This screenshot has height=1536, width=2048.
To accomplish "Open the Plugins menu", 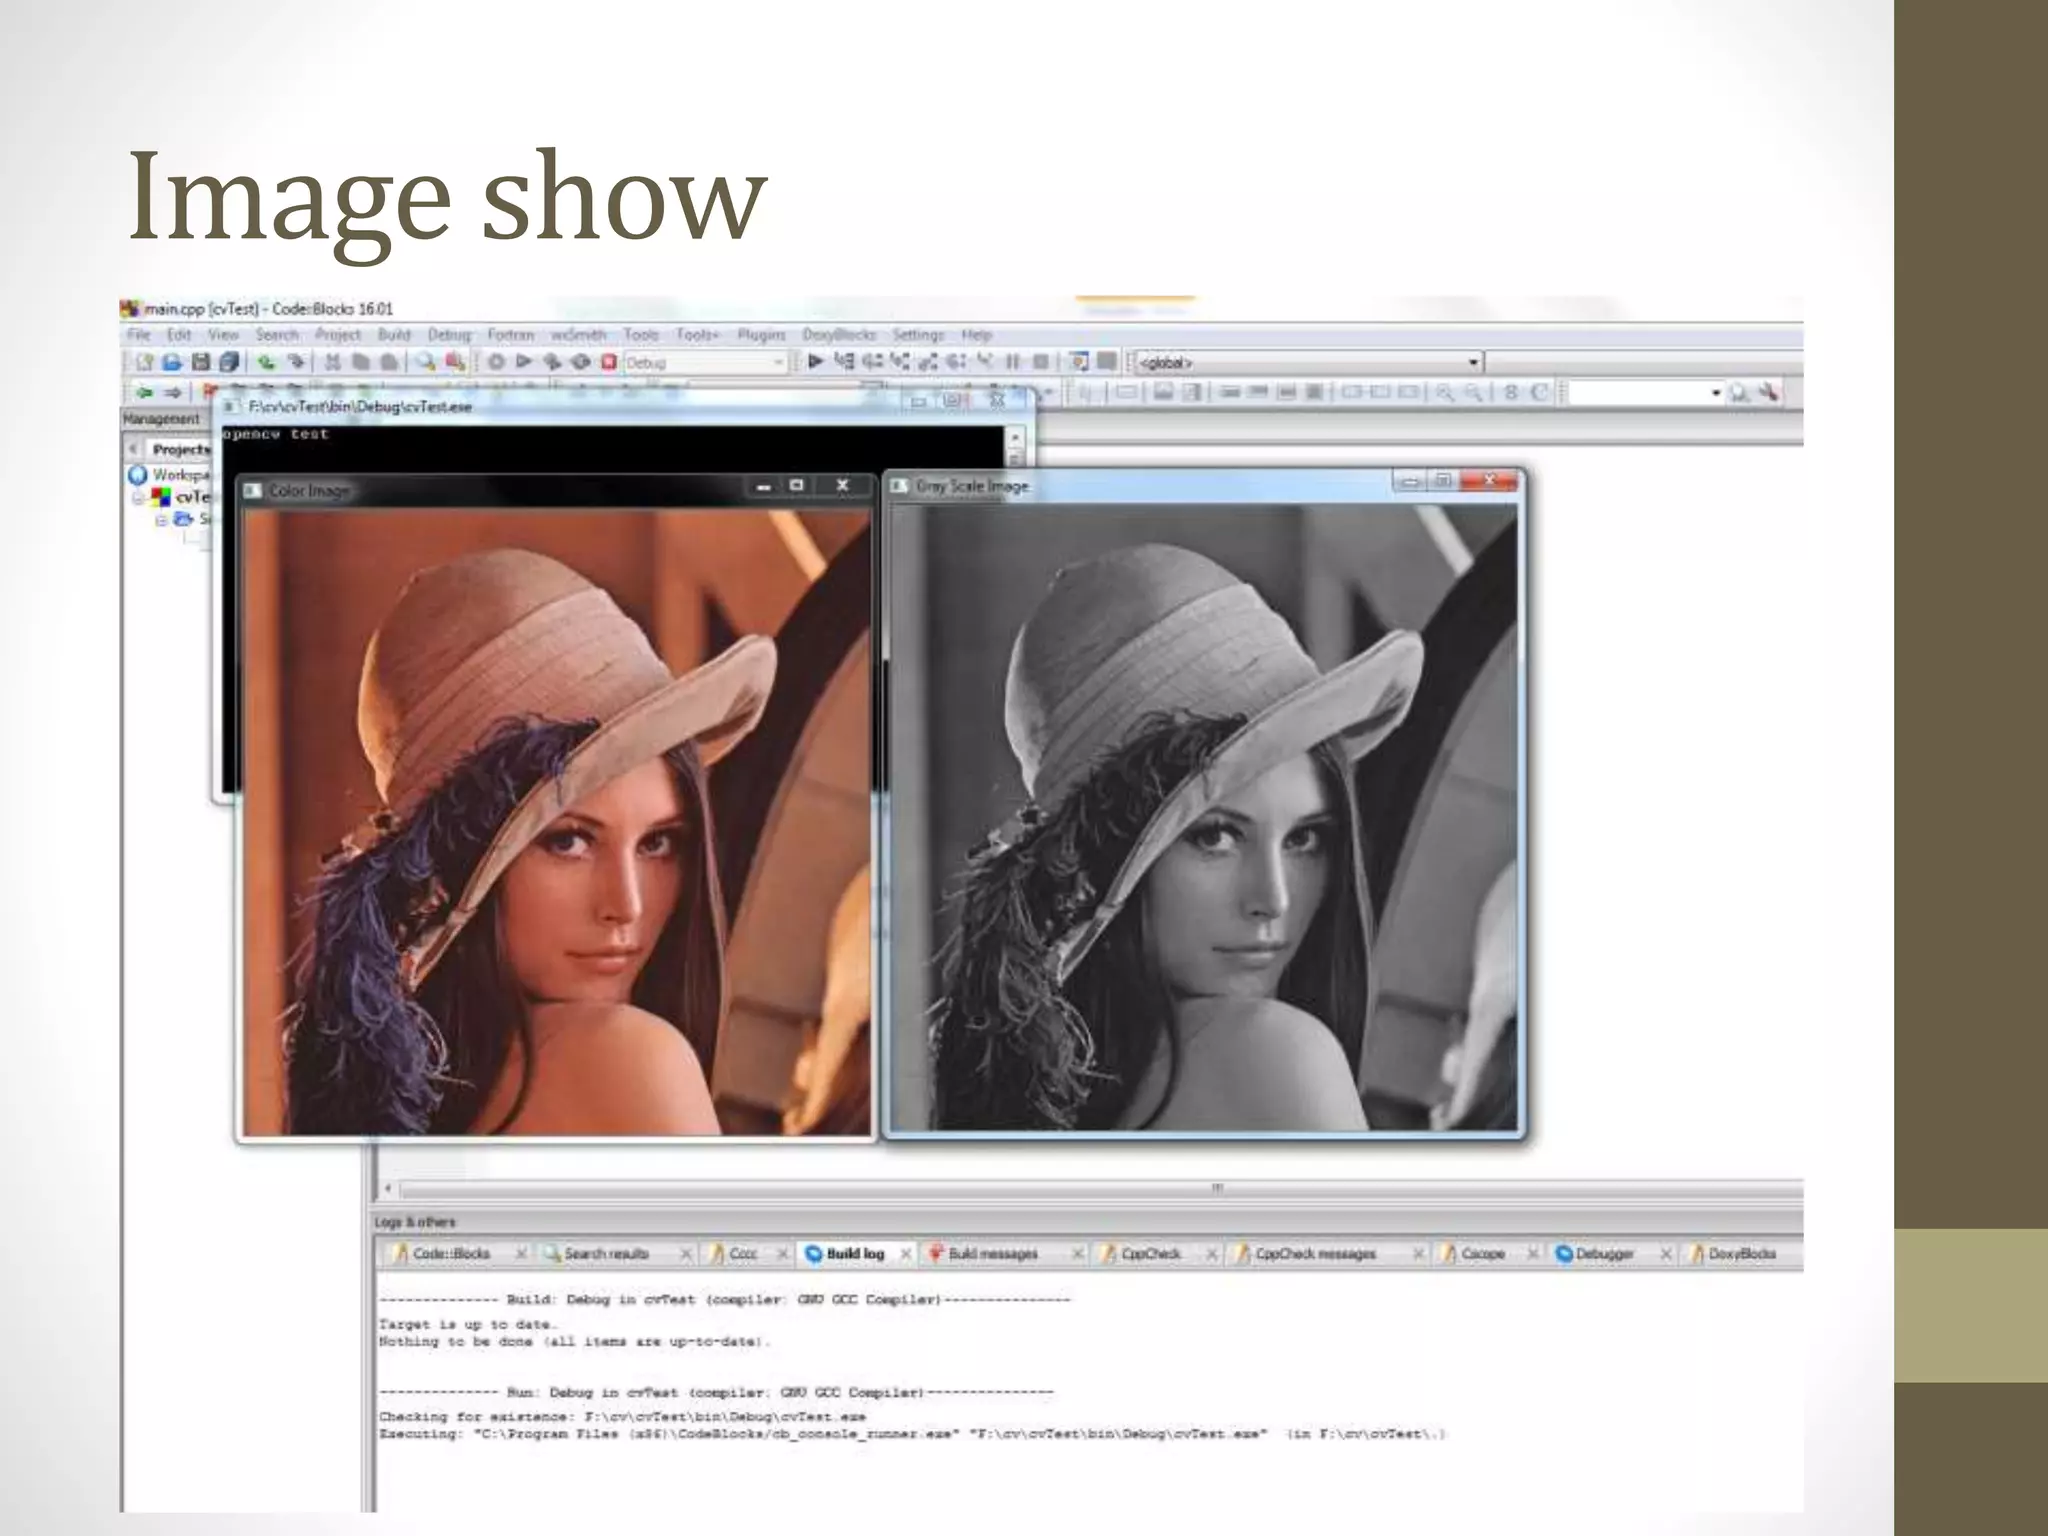I will point(761,334).
